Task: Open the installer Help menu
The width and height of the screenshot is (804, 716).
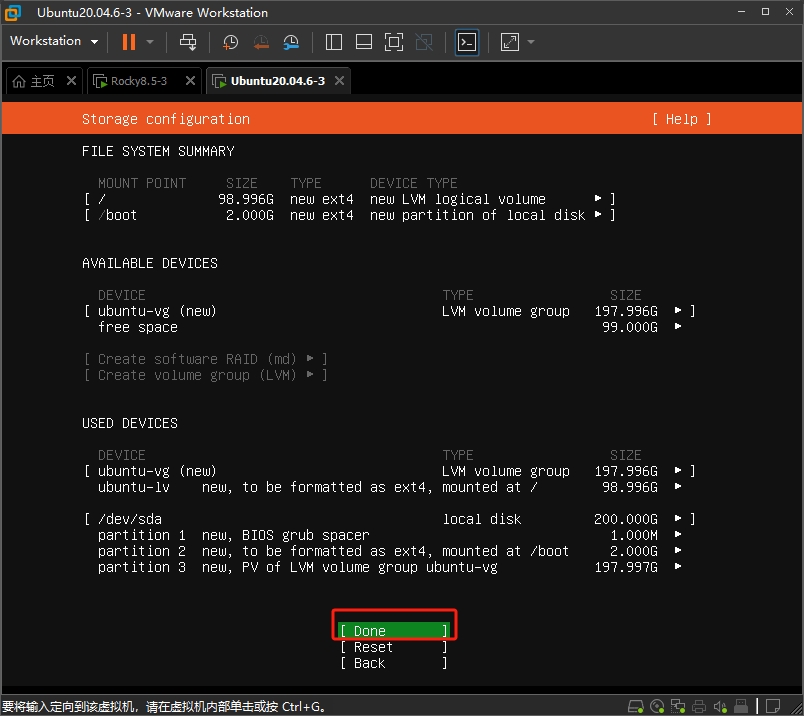Action: coord(681,120)
